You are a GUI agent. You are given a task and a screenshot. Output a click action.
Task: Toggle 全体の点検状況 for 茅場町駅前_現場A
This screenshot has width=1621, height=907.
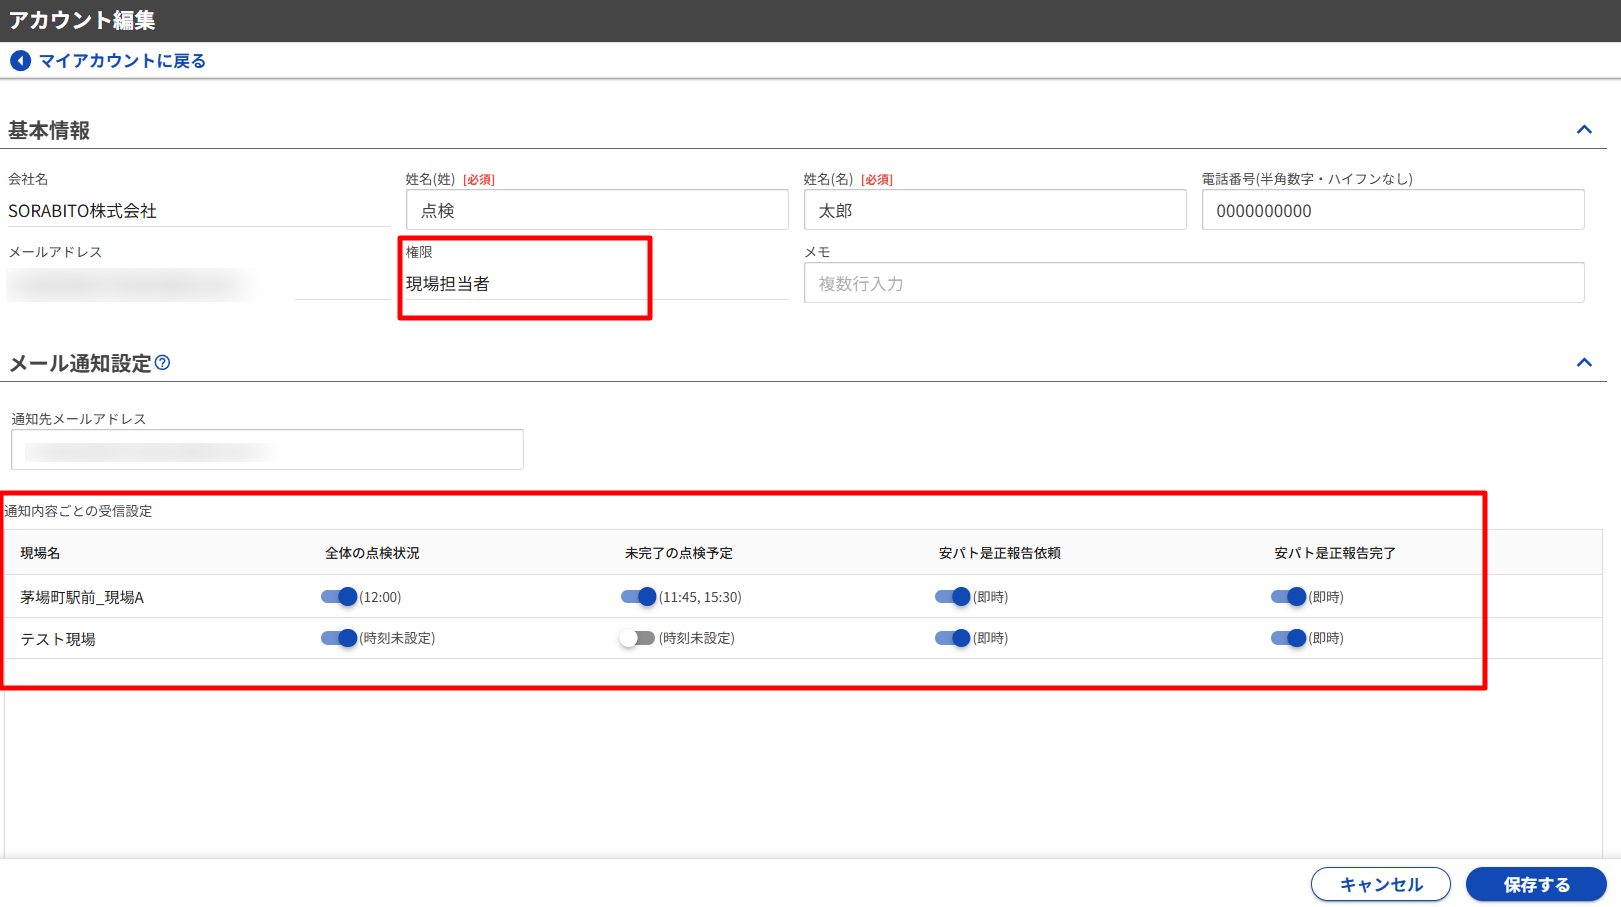[x=339, y=597]
